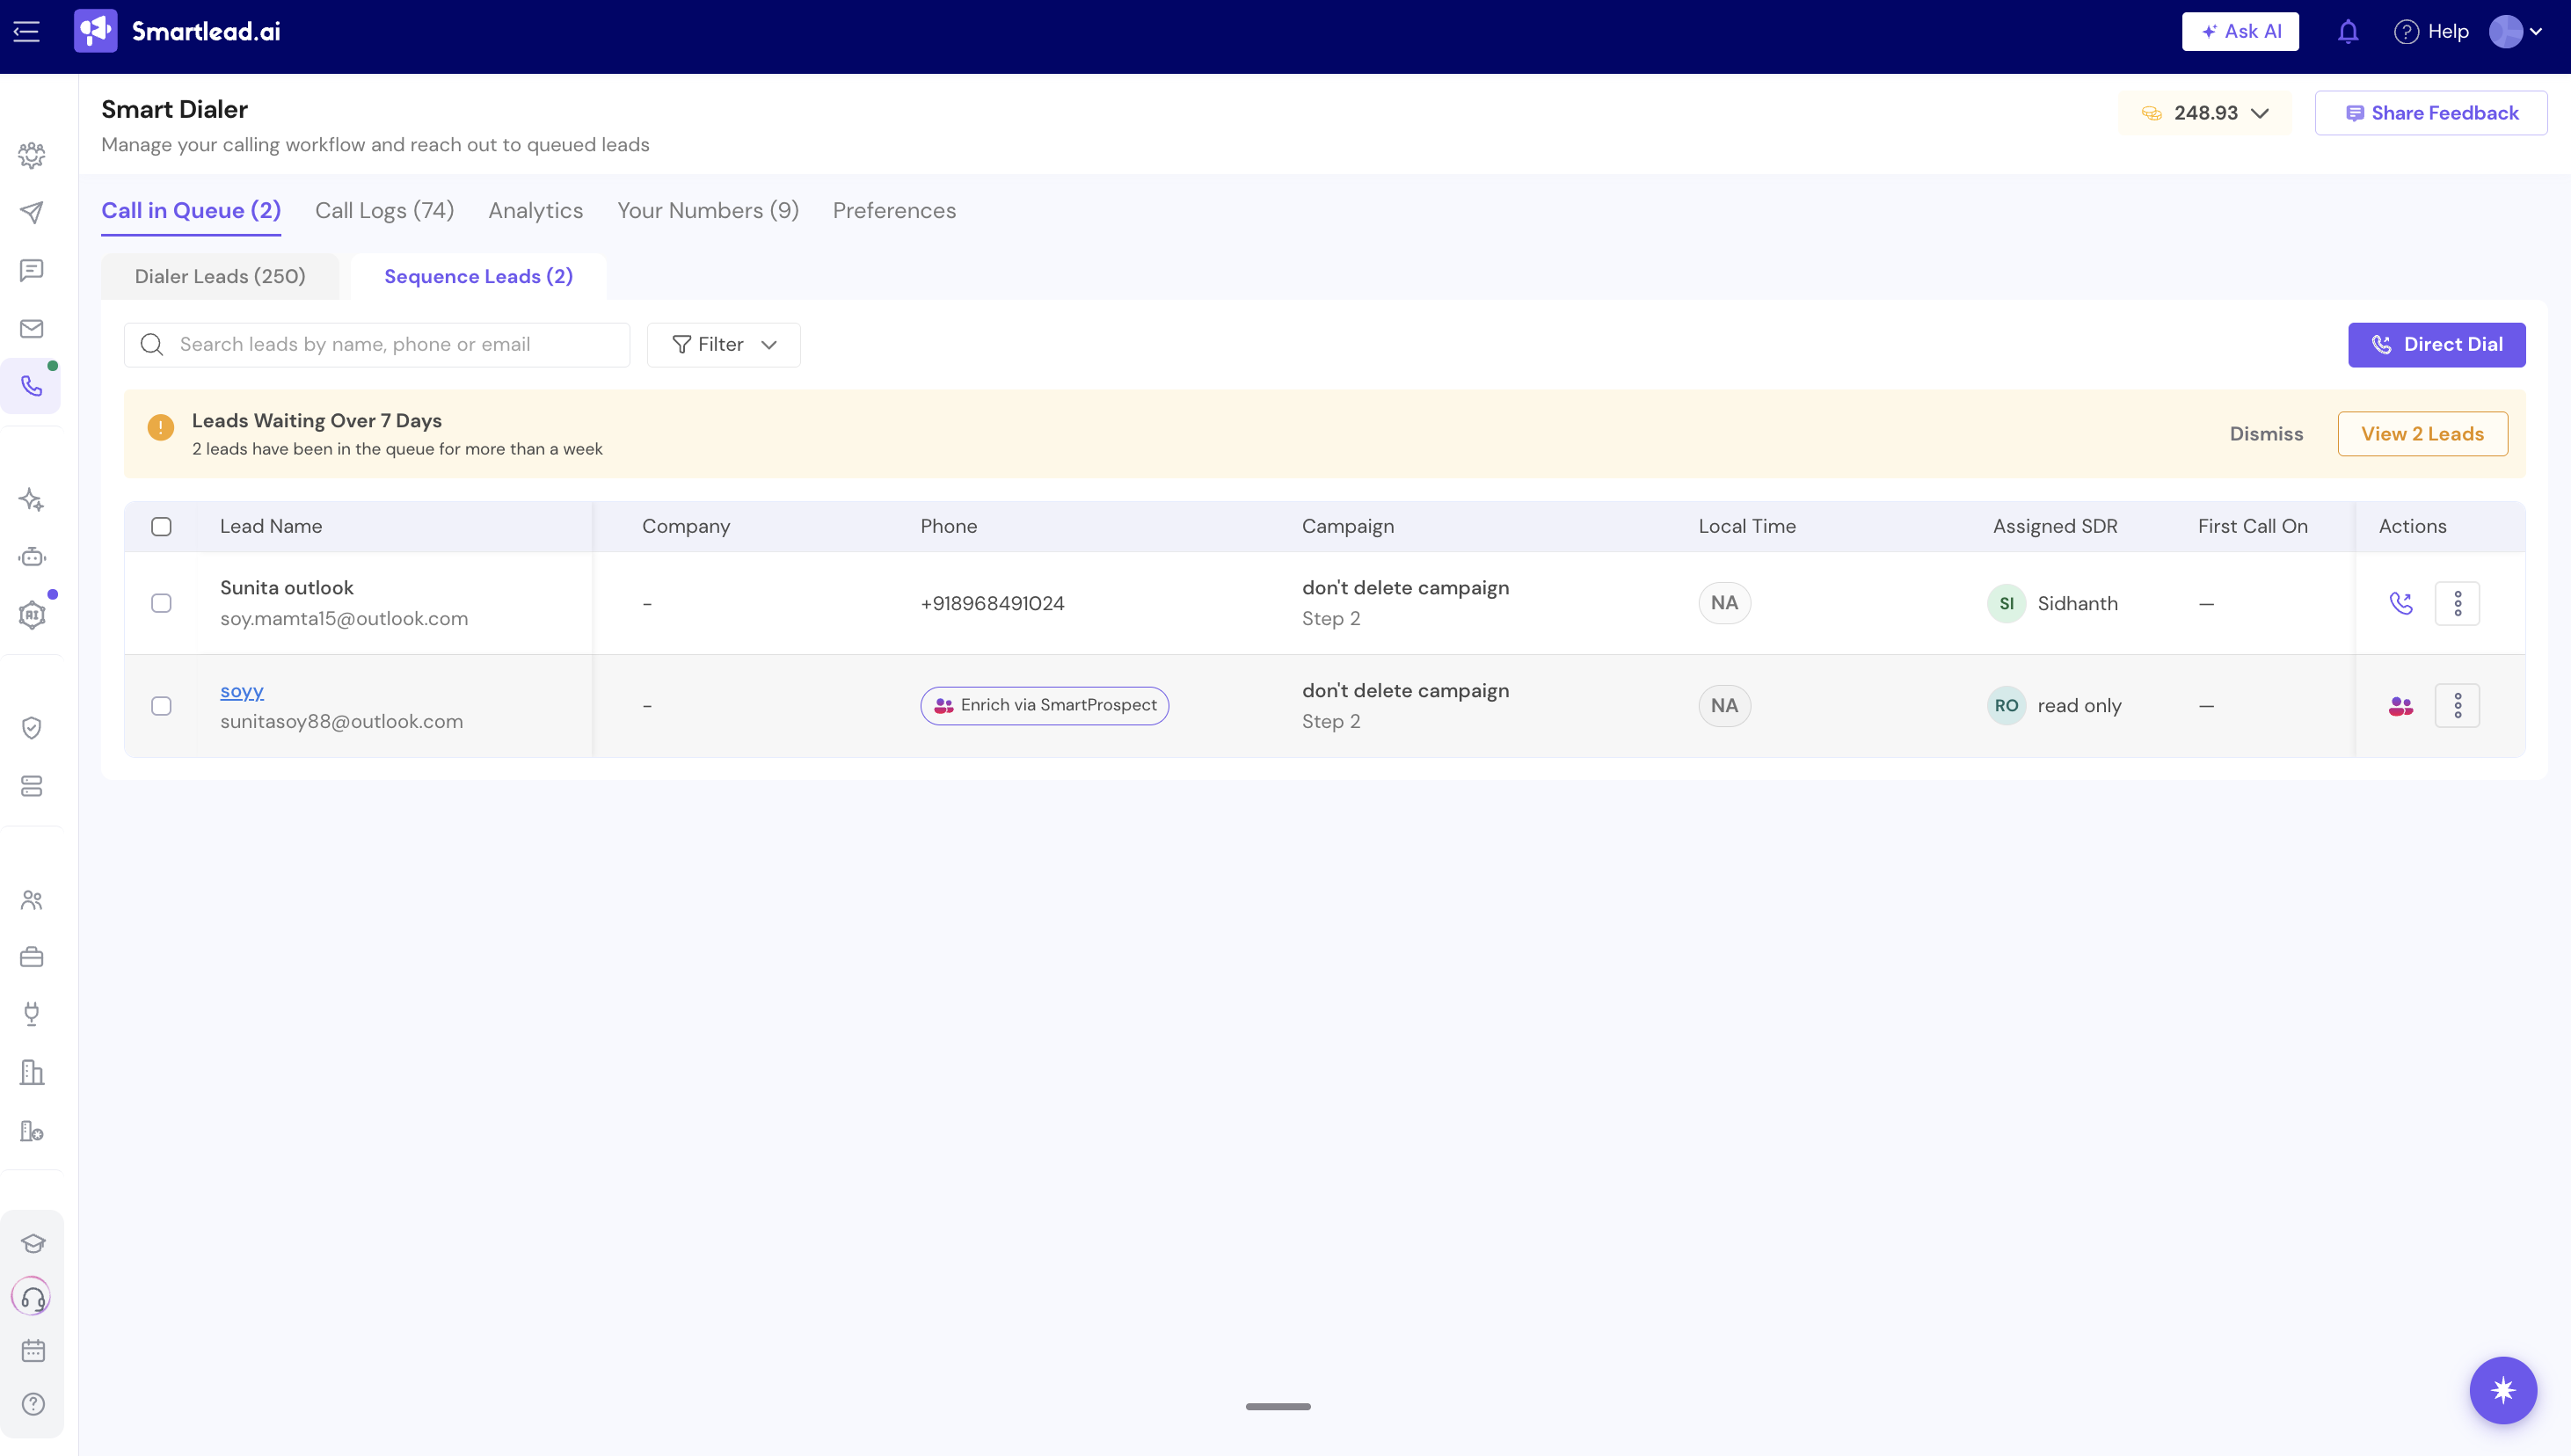Image resolution: width=2571 pixels, height=1456 pixels.
Task: Open the mail envelope icon in the sidebar
Action: point(31,329)
